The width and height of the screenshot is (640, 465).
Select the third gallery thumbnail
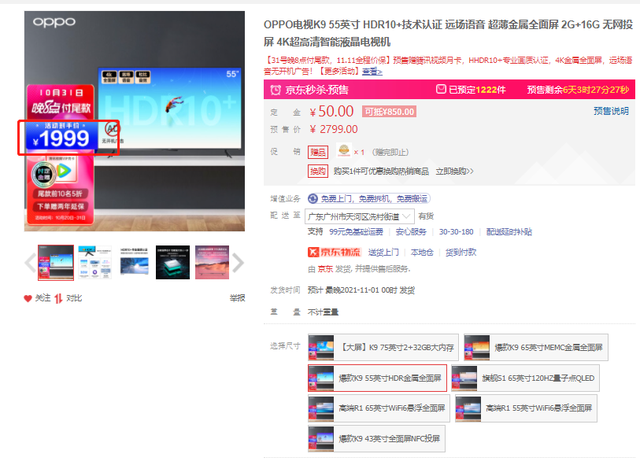click(x=134, y=263)
